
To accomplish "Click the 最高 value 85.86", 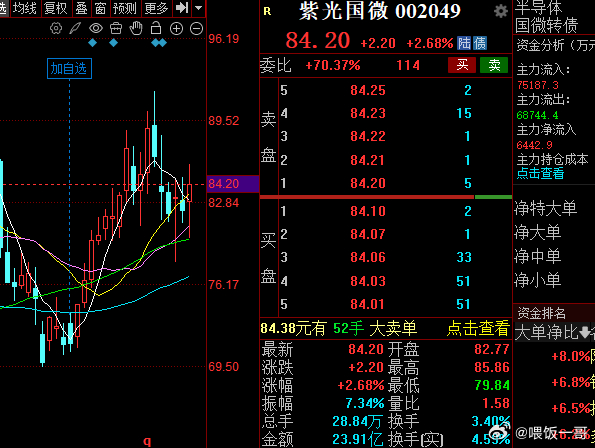I will (x=492, y=367).
